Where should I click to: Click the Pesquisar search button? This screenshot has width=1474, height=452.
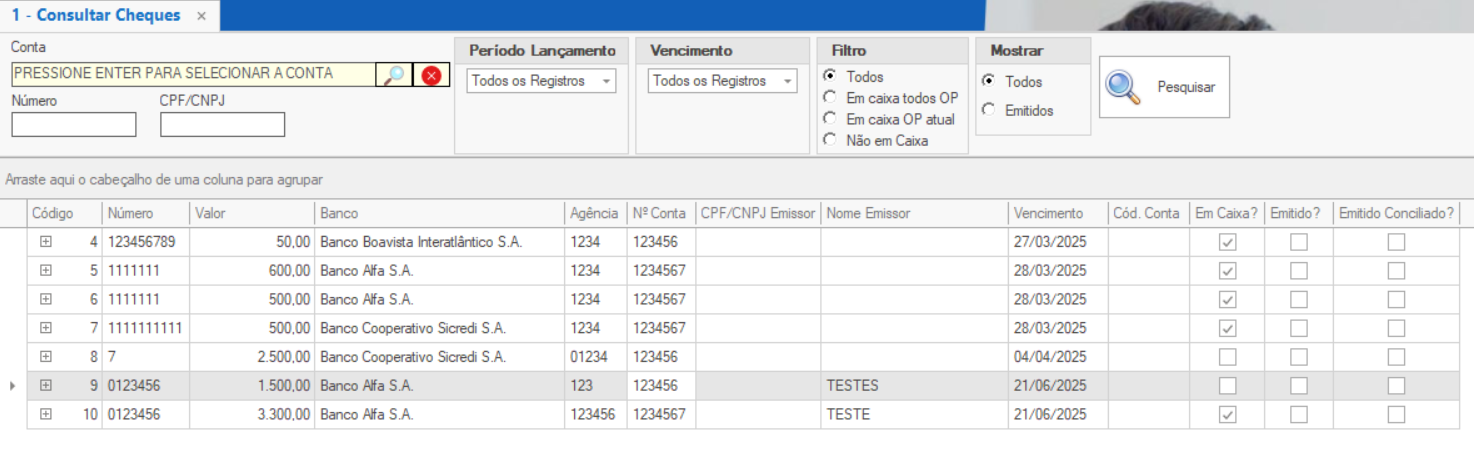[1164, 87]
